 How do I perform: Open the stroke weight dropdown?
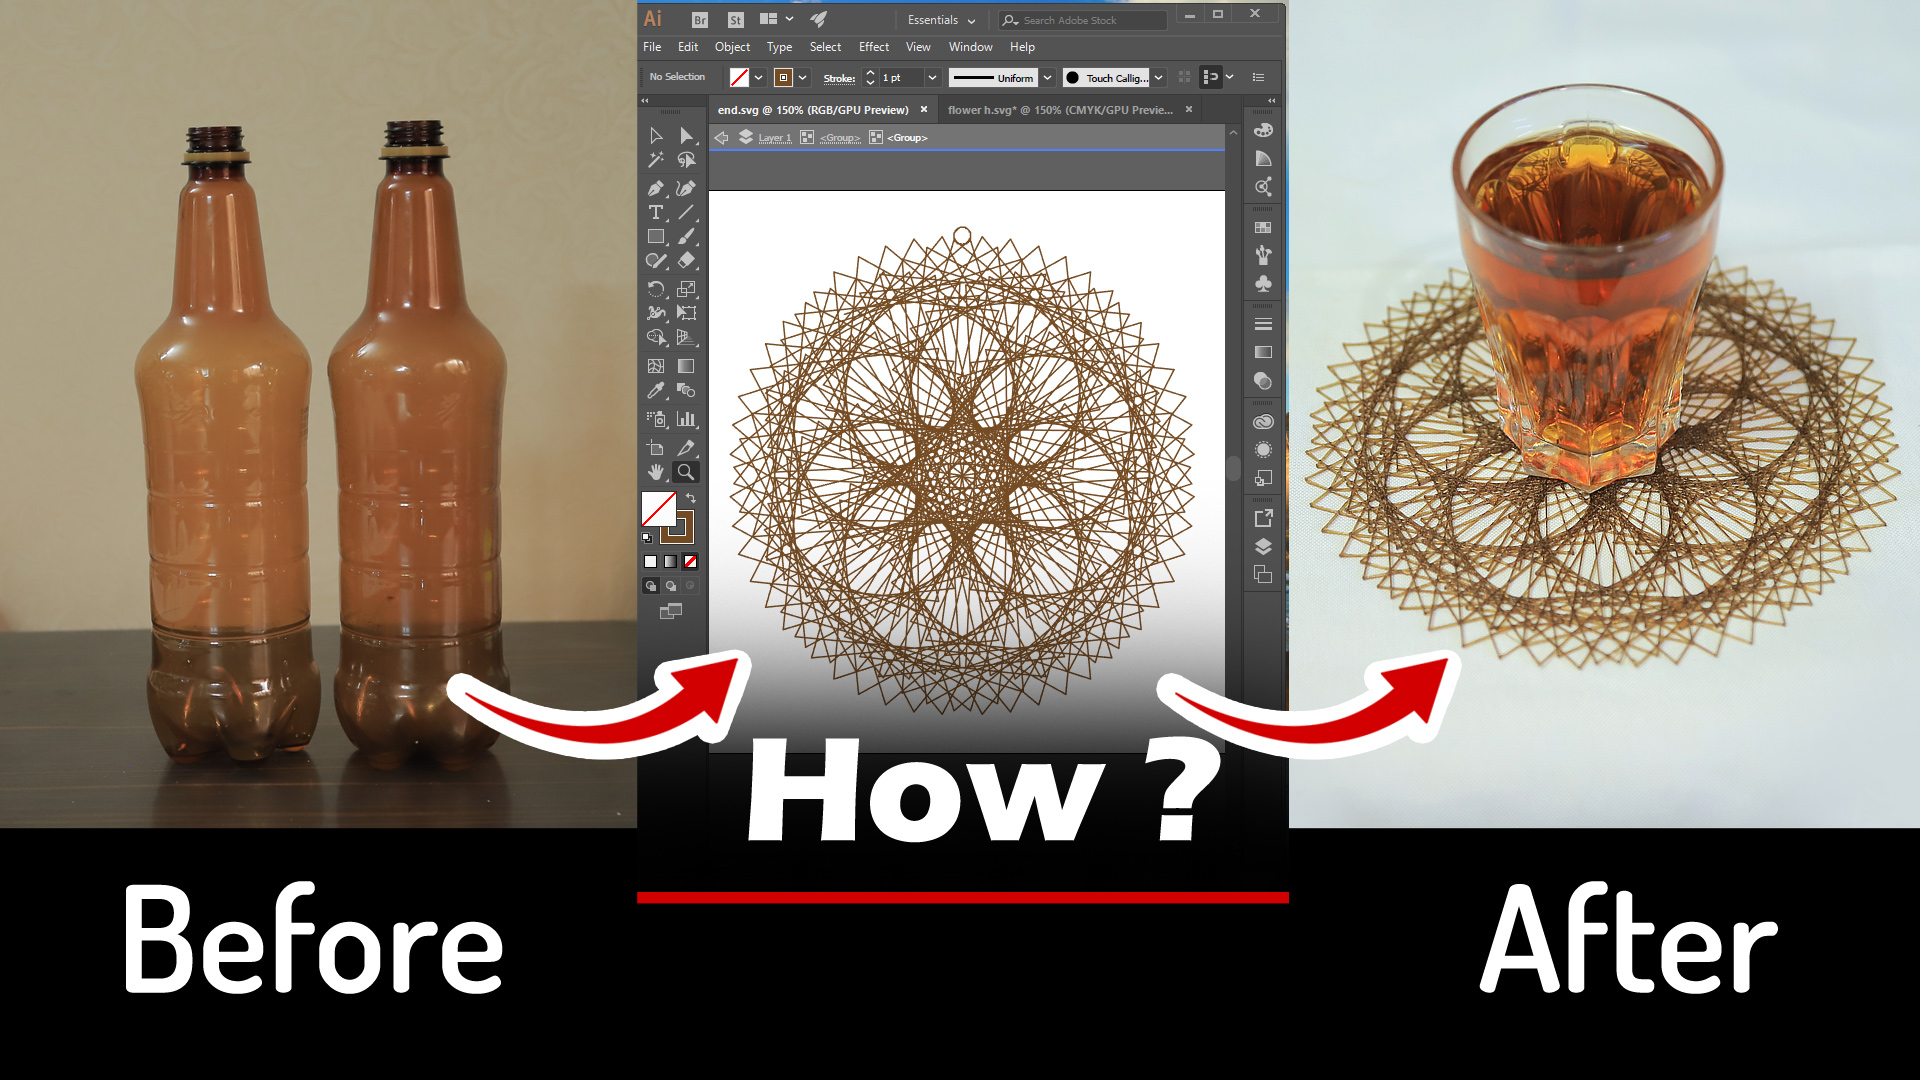coord(932,78)
